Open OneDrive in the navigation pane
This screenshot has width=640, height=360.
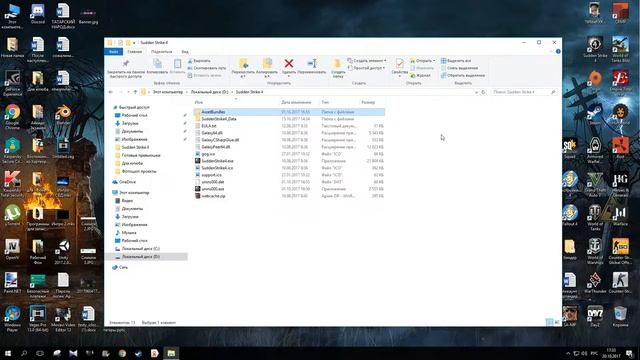[x=127, y=182]
